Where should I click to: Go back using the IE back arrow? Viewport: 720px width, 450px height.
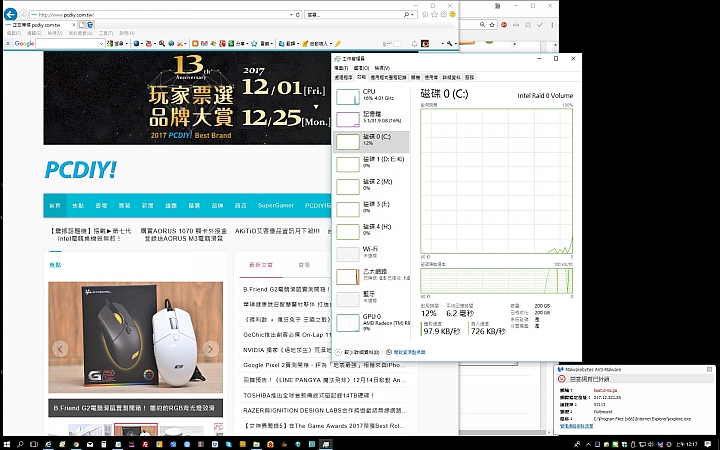(x=10, y=14)
